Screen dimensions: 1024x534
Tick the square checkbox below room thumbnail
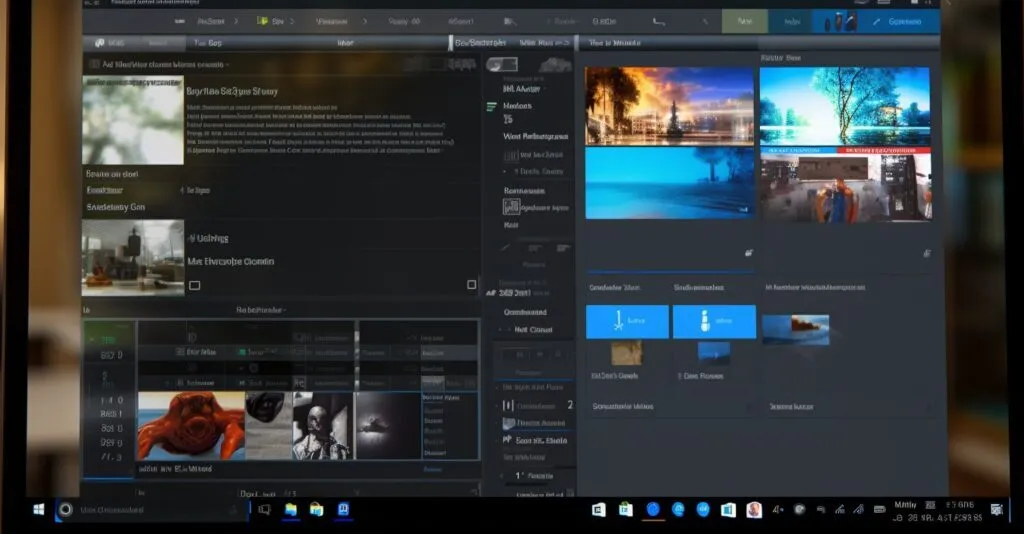(195, 285)
